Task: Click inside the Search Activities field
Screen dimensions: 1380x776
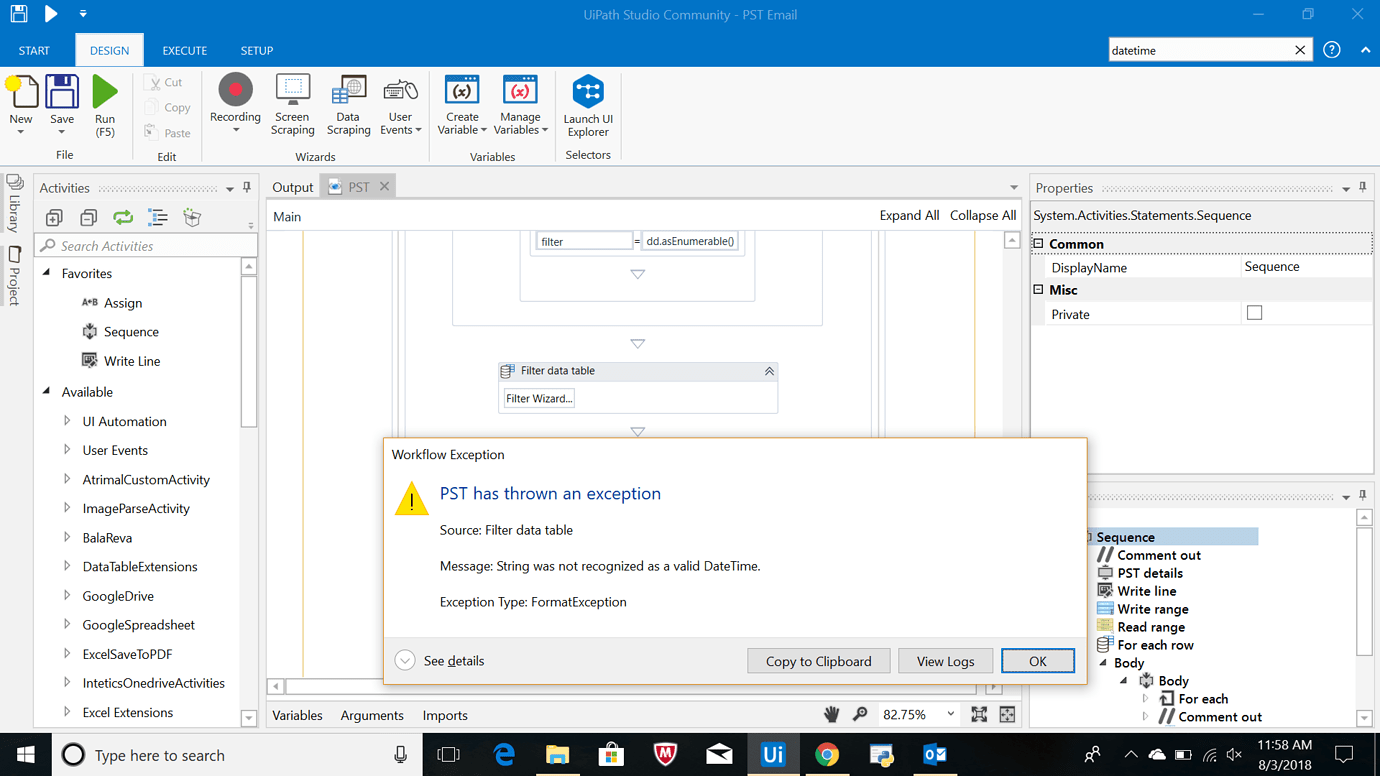Action: coord(140,245)
